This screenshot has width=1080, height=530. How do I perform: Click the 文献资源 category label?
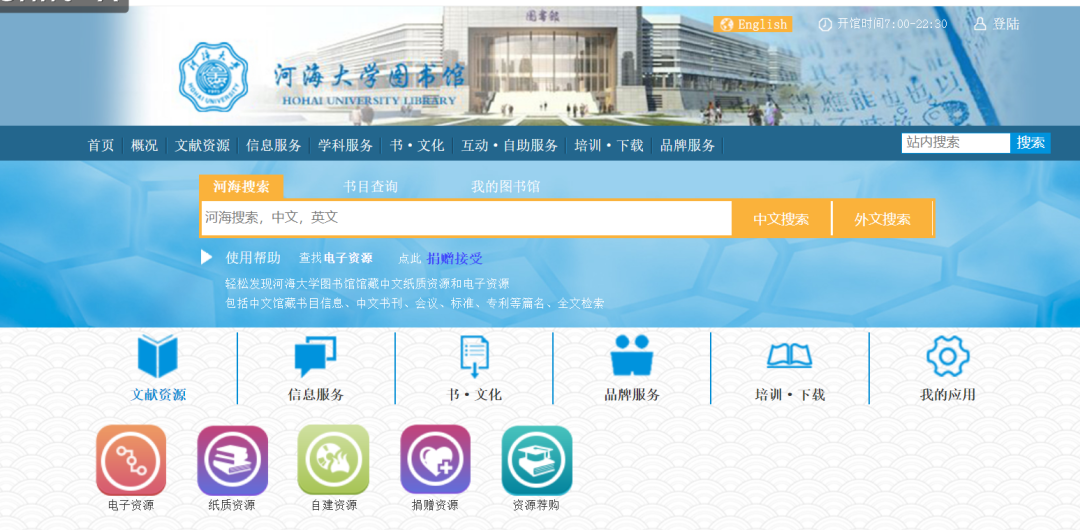pyautogui.click(x=158, y=395)
